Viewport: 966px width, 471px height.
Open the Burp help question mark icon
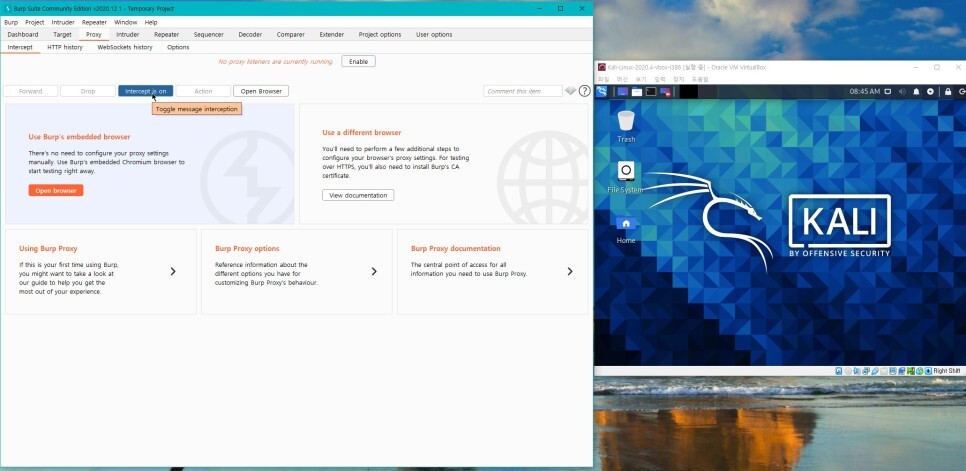(x=585, y=91)
